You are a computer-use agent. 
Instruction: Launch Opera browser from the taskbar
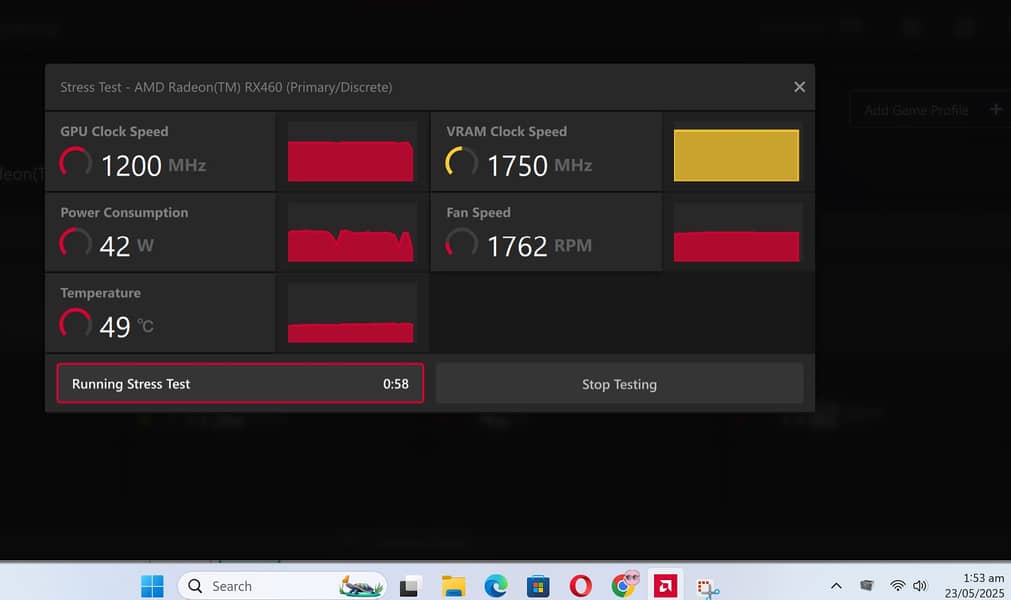[580, 586]
